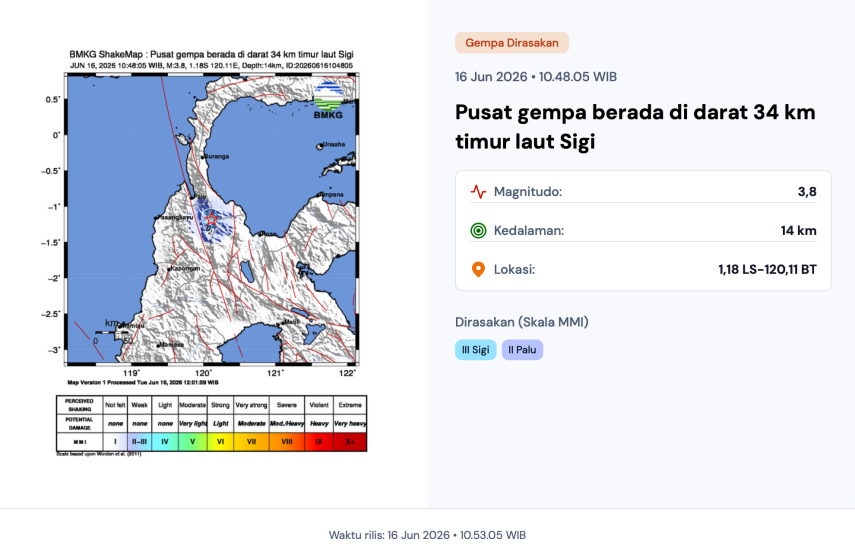Click the "Mod./Heavy" damage cell
The height and width of the screenshot is (558, 855).
point(287,423)
